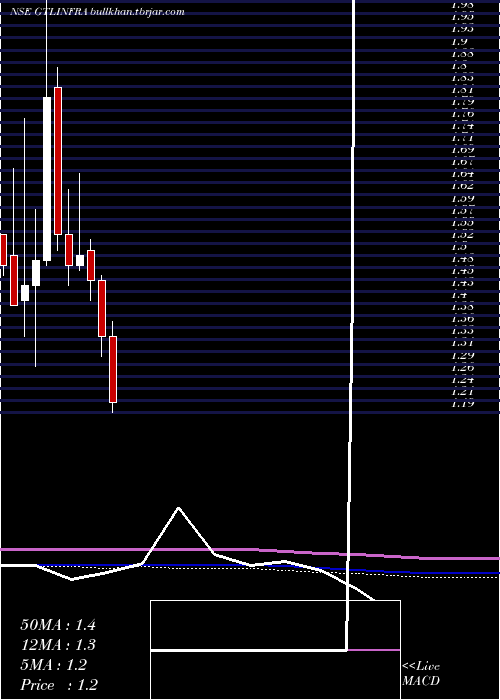Click the white MACD histogram box
The image size is (500, 700).
[275, 650]
